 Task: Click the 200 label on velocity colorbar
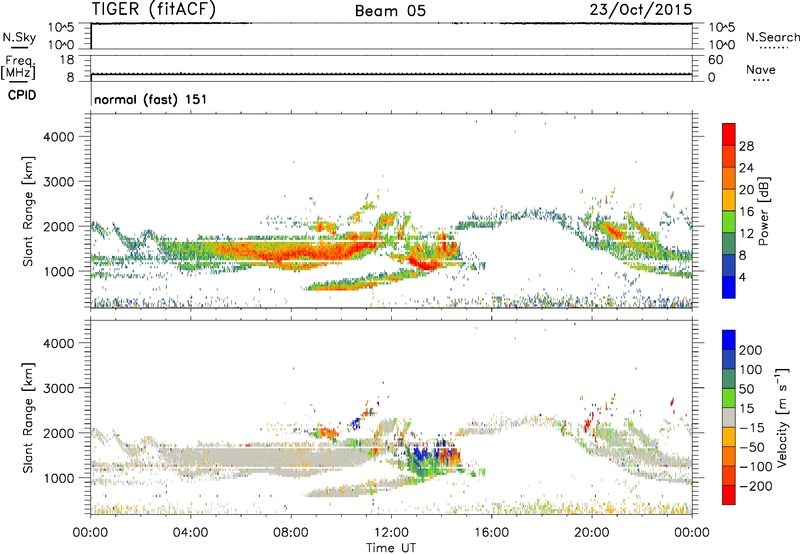click(751, 350)
